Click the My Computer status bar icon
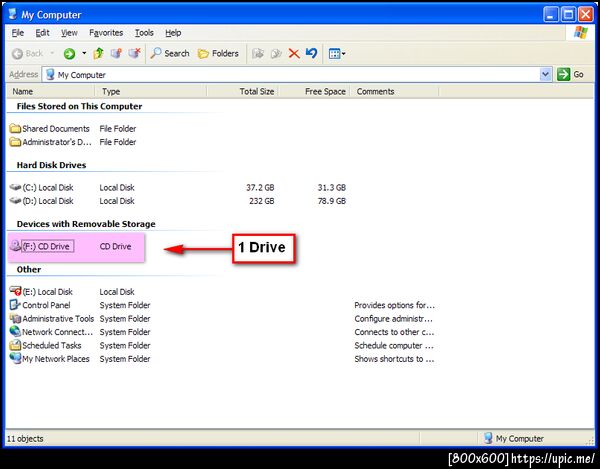 tap(488, 438)
